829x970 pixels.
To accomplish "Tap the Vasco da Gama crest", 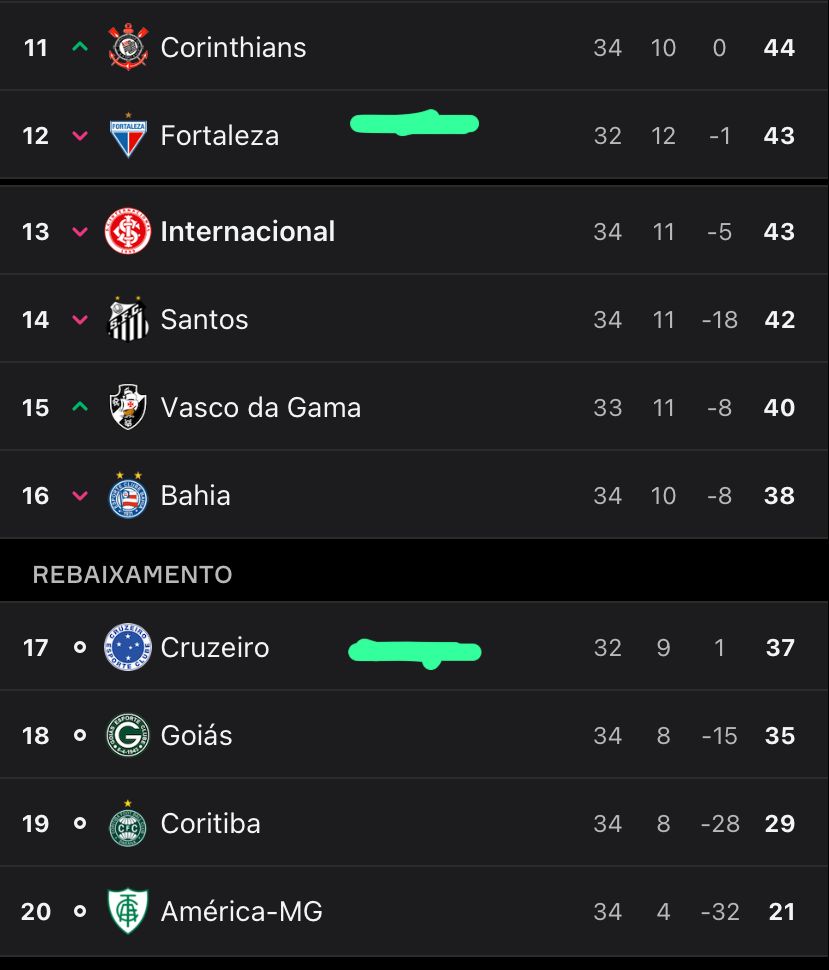I will (128, 407).
